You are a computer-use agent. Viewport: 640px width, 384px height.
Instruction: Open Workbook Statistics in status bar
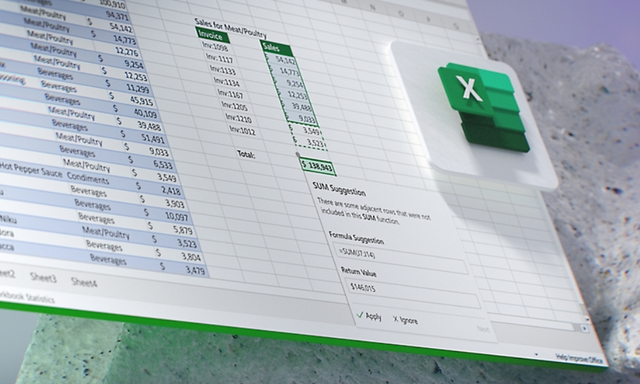(x=27, y=297)
